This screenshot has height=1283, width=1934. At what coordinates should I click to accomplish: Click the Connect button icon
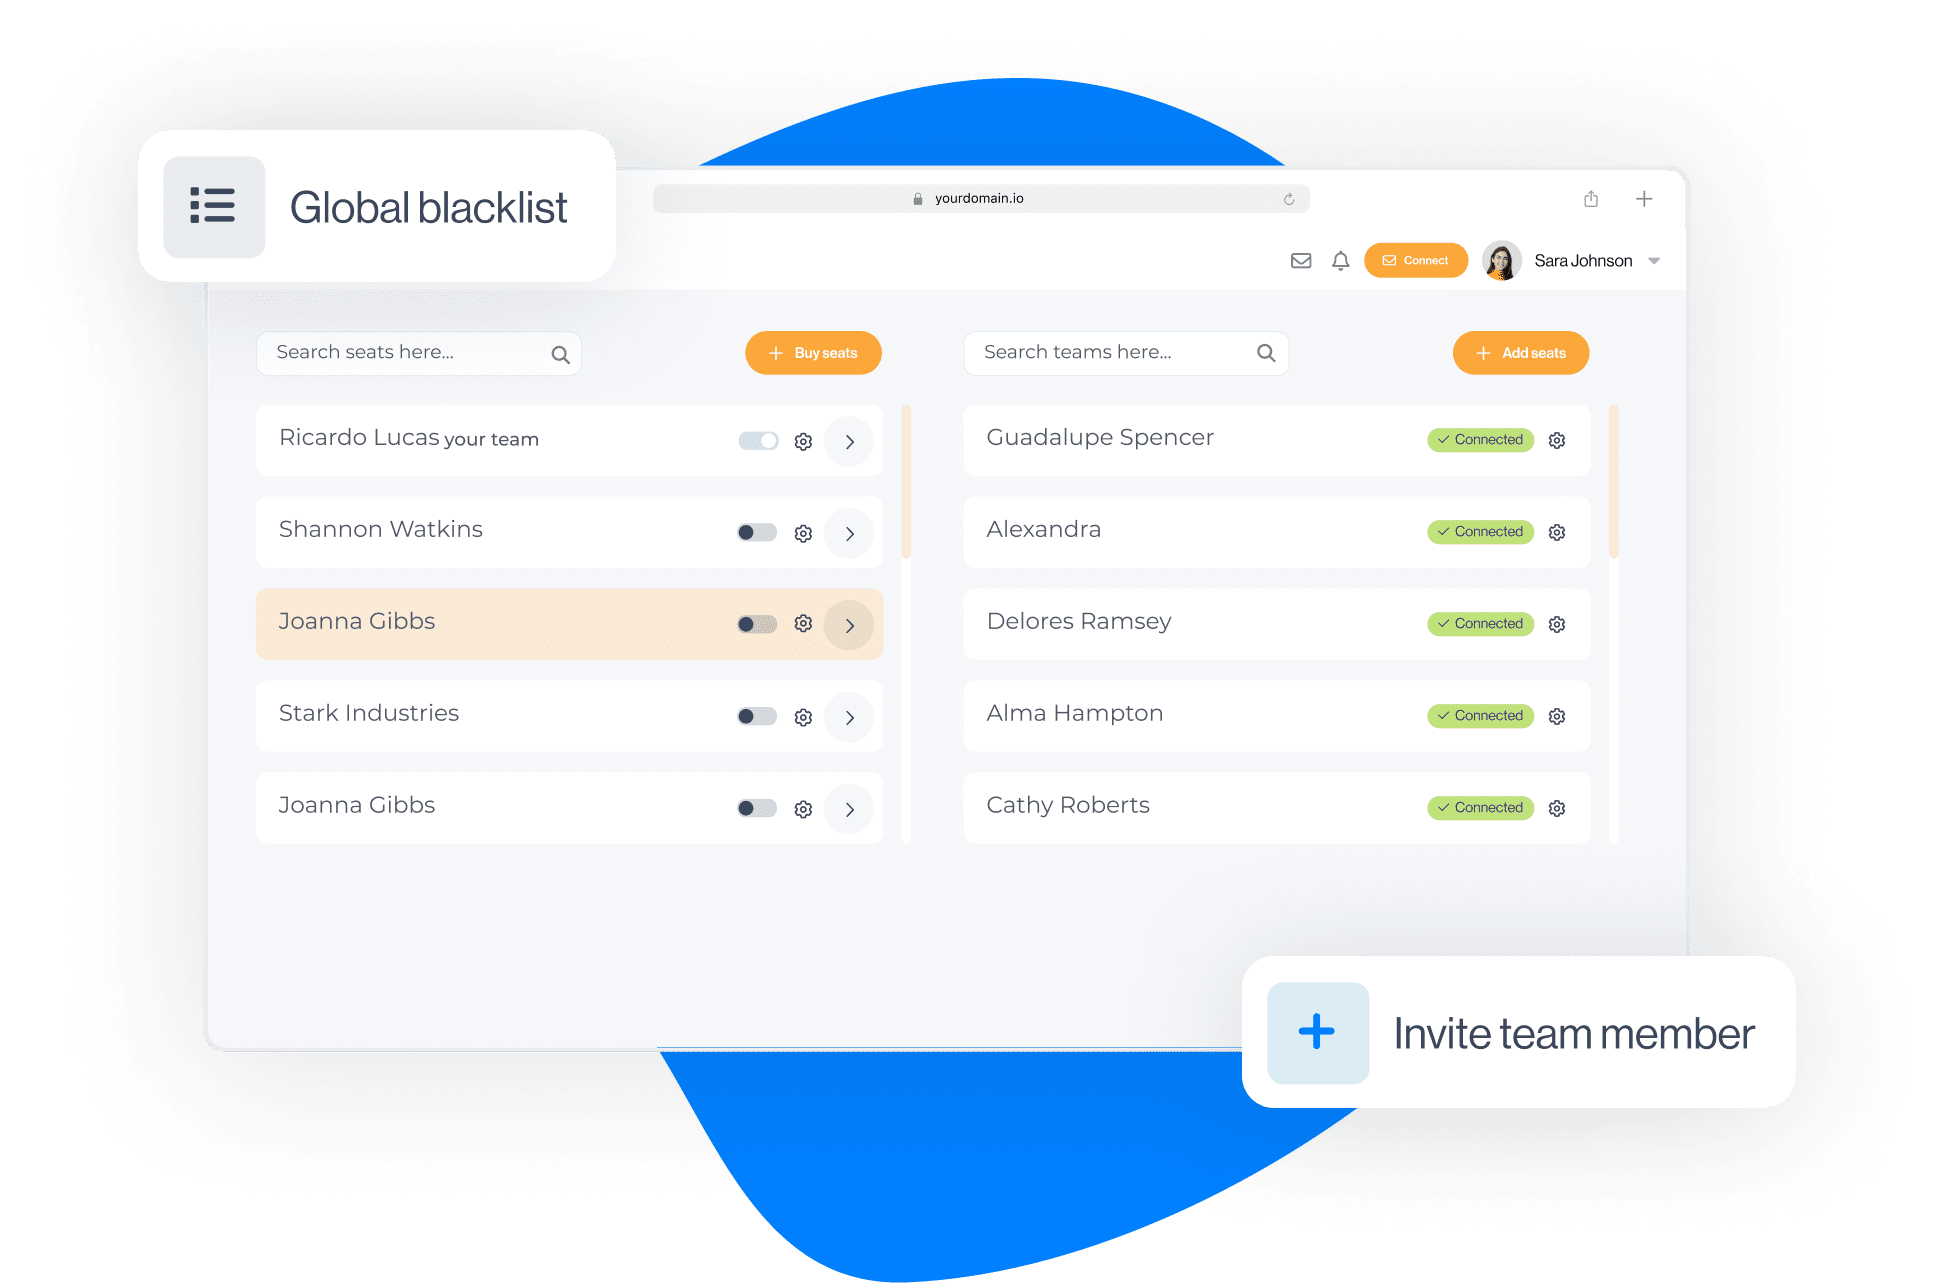click(1389, 261)
